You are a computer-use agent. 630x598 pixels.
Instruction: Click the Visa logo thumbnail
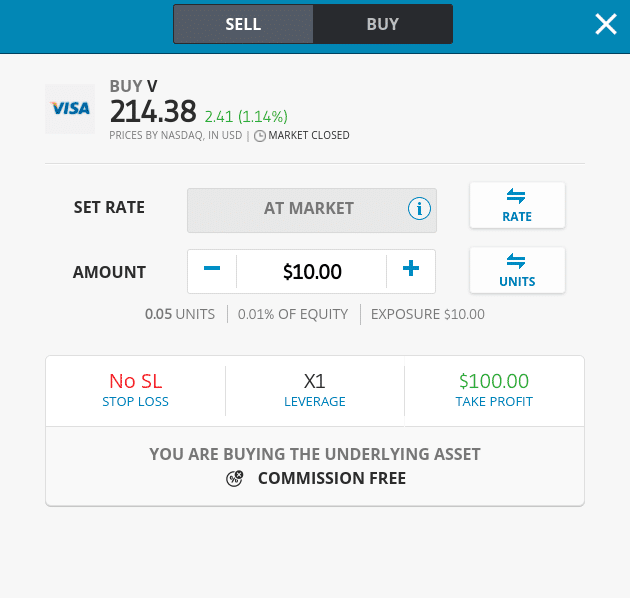(x=70, y=109)
